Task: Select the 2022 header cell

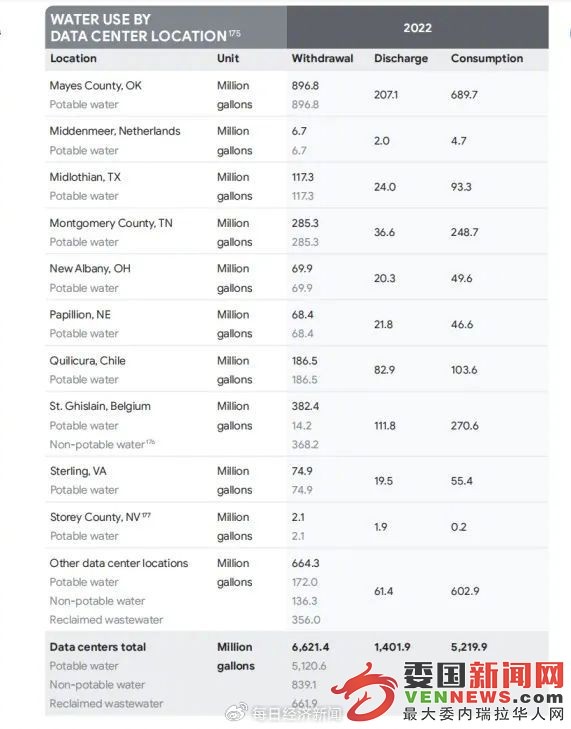Action: click(418, 27)
